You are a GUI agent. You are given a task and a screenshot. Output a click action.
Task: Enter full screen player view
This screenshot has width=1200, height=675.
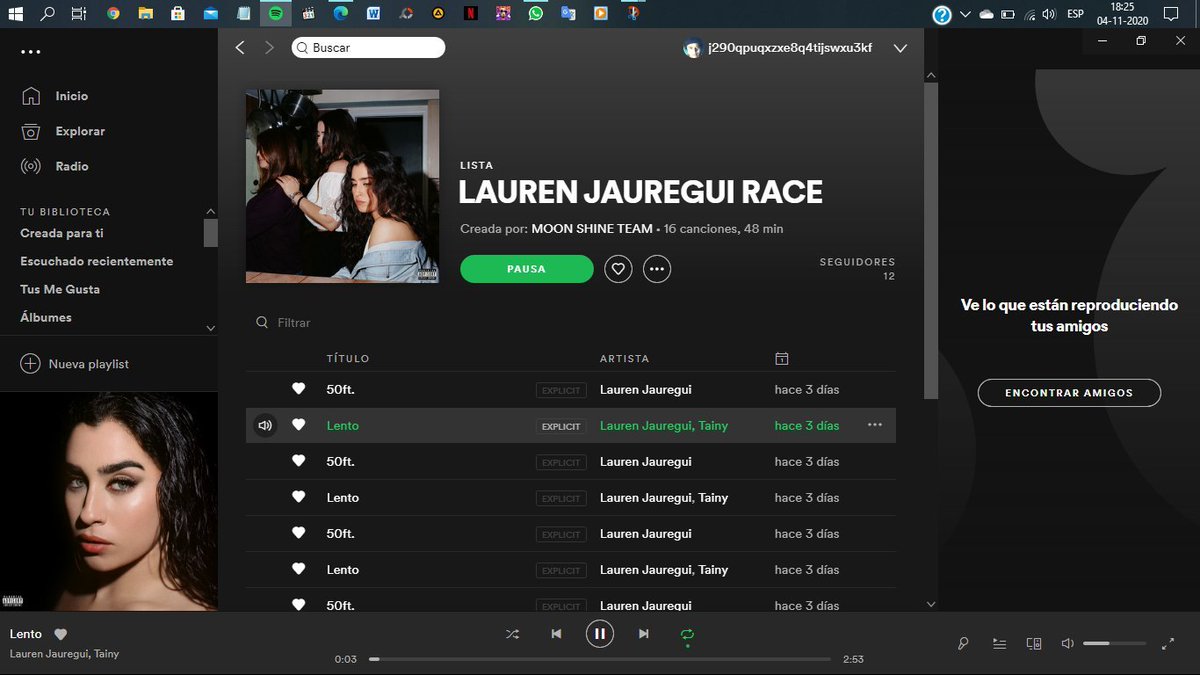[x=1168, y=644]
